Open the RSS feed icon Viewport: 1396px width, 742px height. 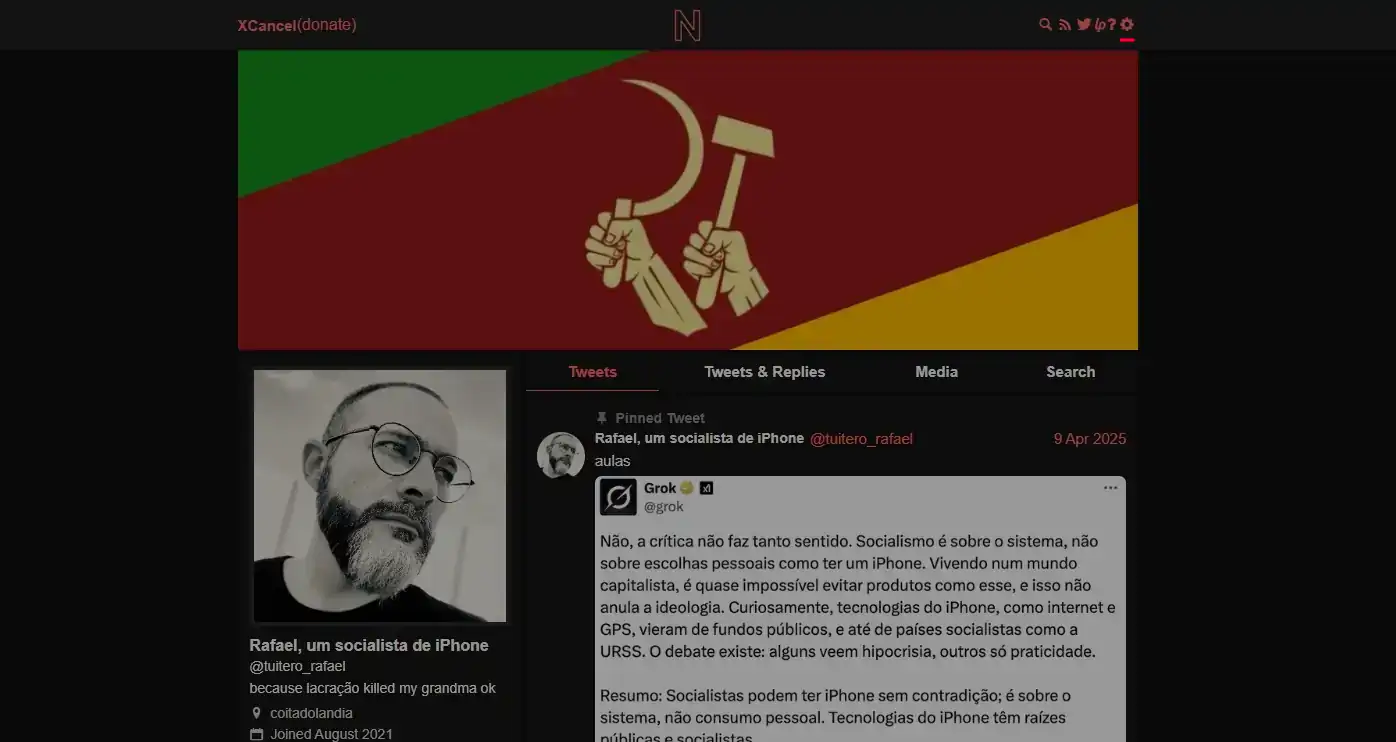point(1065,24)
